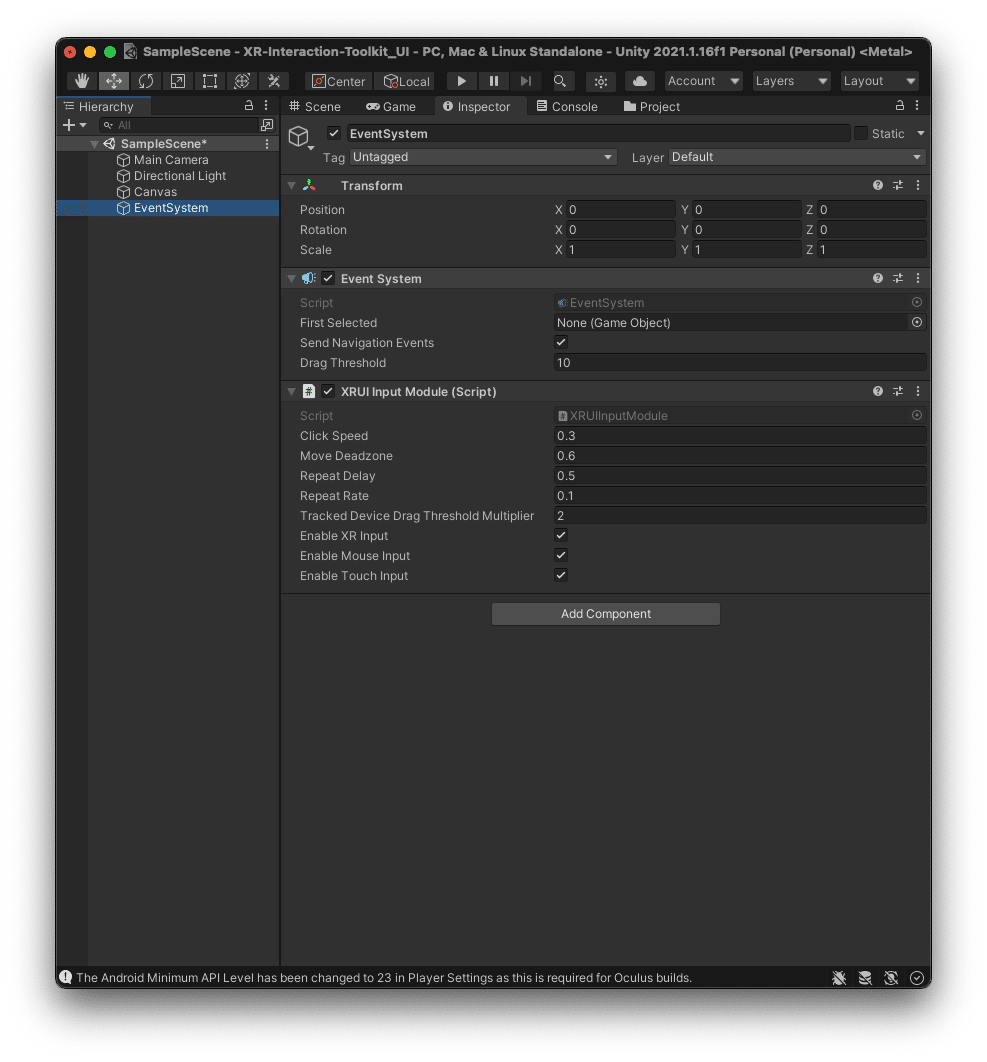Open the Unity search icon
This screenshot has width=987, height=1062.
pos(560,81)
